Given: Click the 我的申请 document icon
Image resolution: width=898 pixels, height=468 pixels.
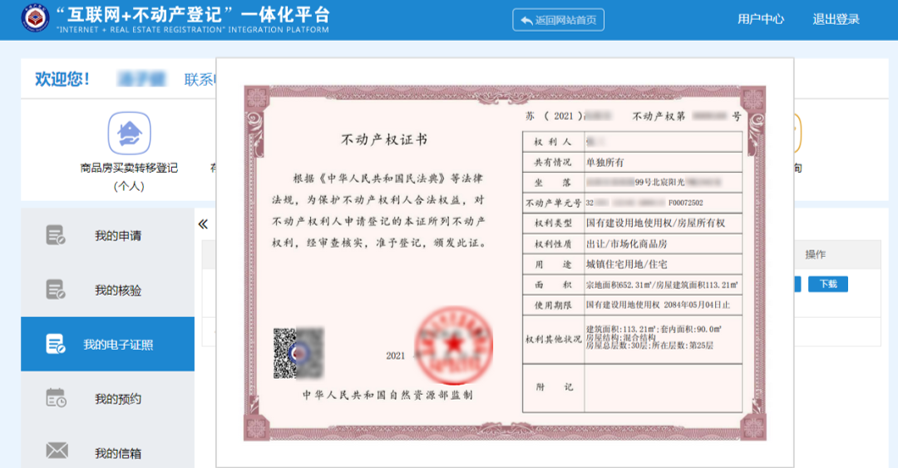Looking at the screenshot, I should [x=56, y=235].
